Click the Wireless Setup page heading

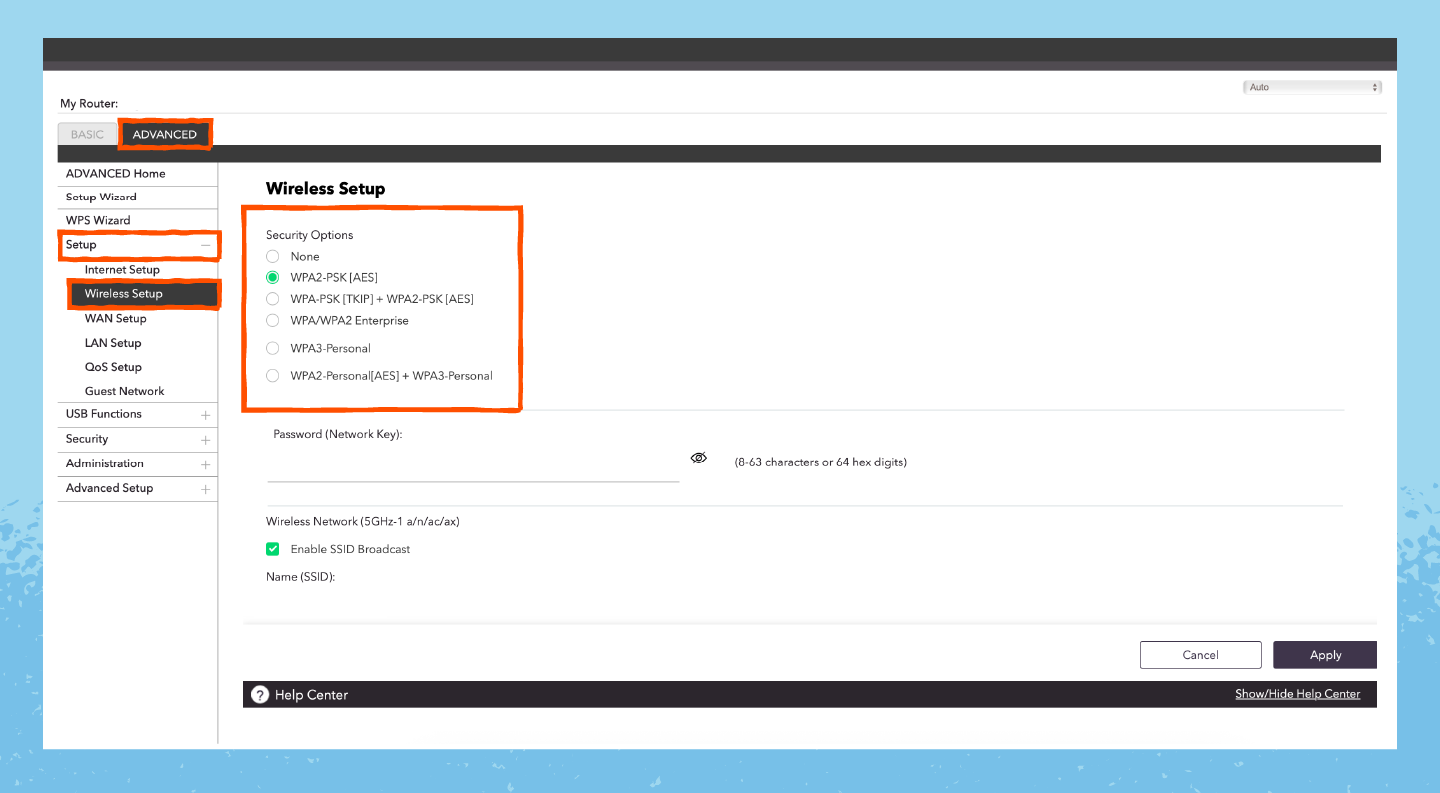point(325,188)
